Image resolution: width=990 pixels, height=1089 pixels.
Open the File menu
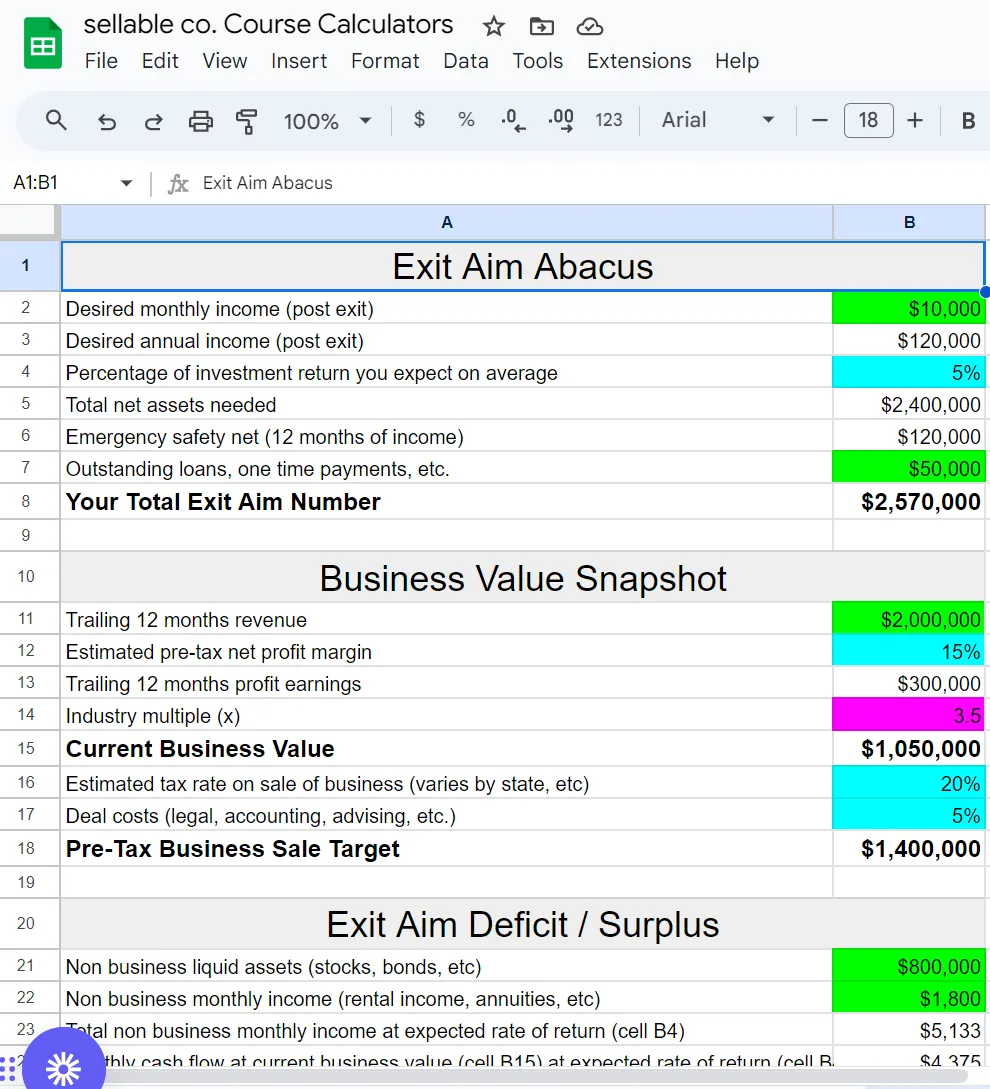(x=101, y=61)
